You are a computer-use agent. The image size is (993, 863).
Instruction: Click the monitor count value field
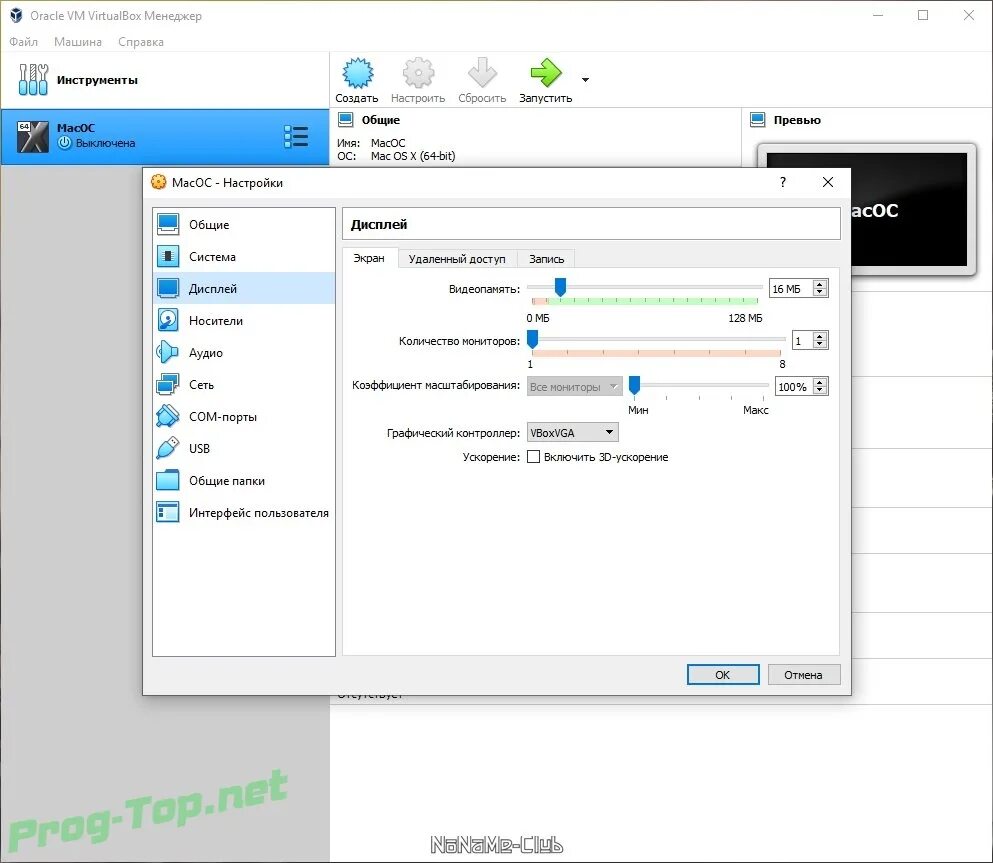click(802, 341)
